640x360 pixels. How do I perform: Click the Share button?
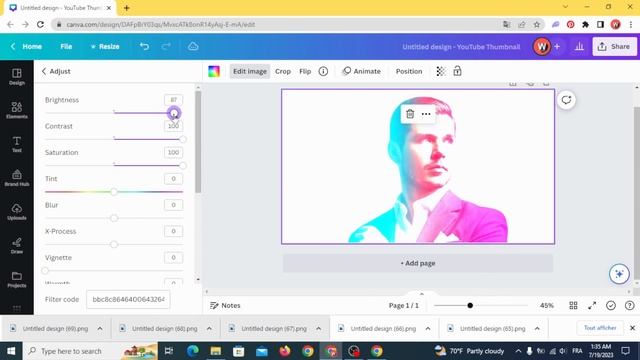tap(614, 47)
